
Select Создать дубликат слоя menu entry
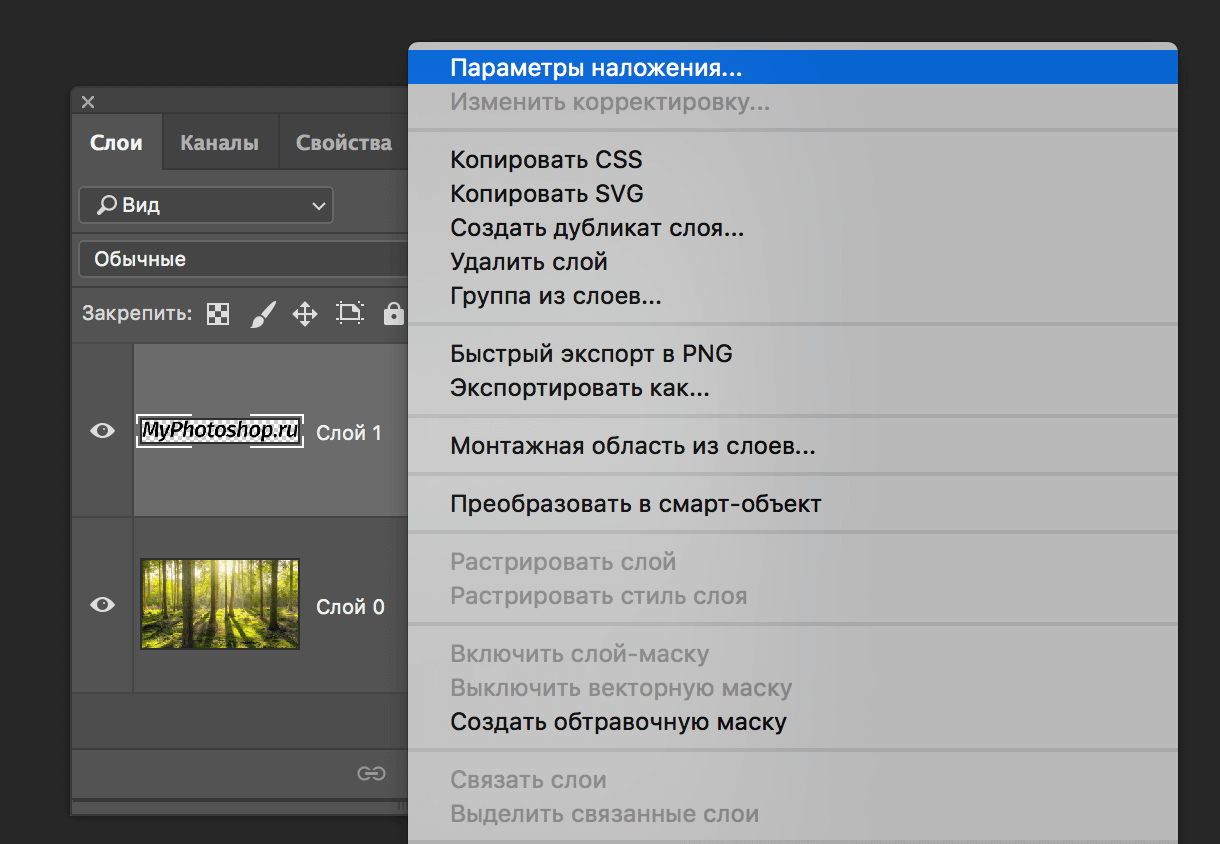(597, 228)
